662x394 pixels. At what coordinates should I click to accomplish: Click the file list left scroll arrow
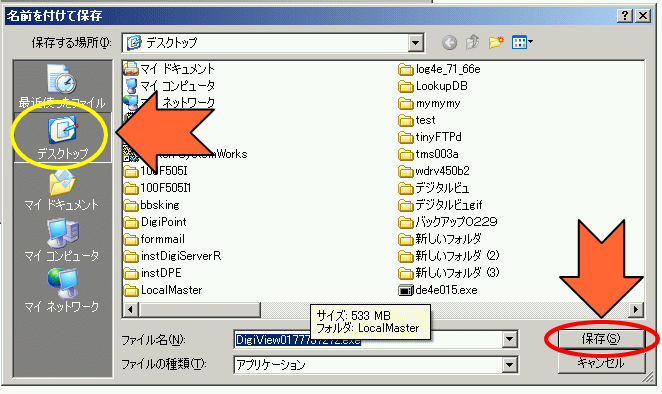pyautogui.click(x=130, y=310)
